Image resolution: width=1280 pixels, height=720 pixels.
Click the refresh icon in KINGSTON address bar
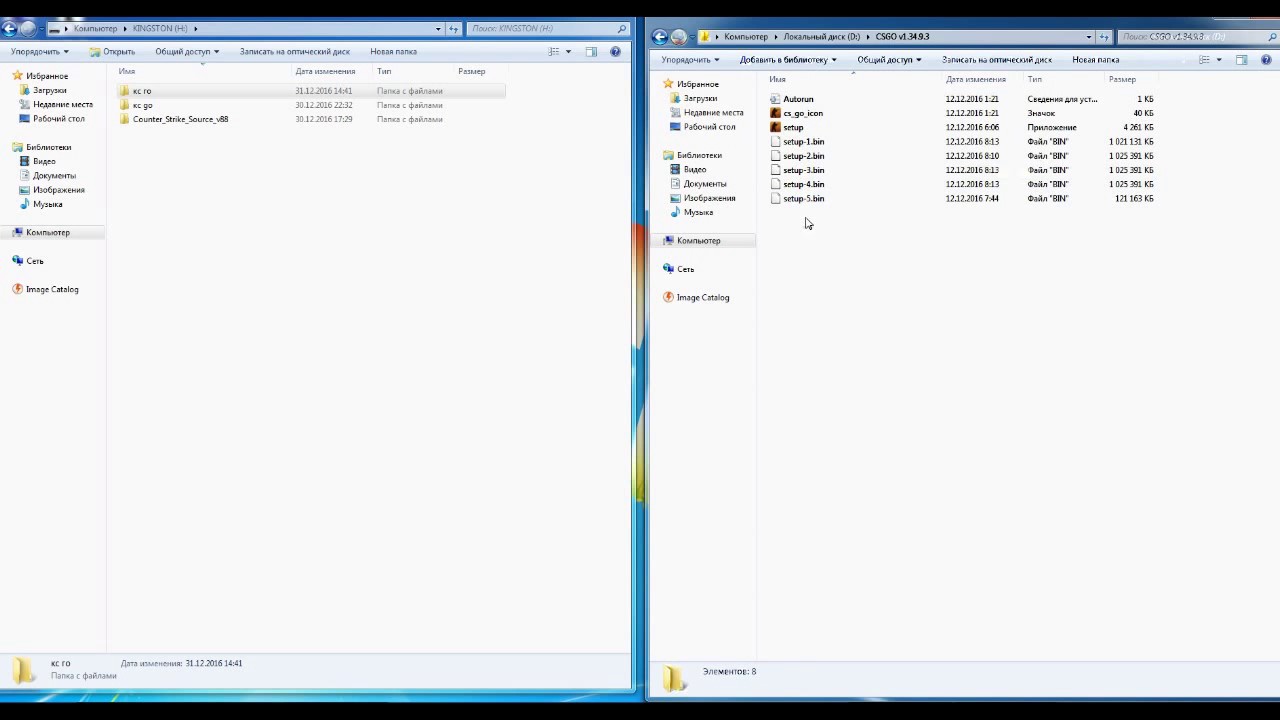[453, 29]
